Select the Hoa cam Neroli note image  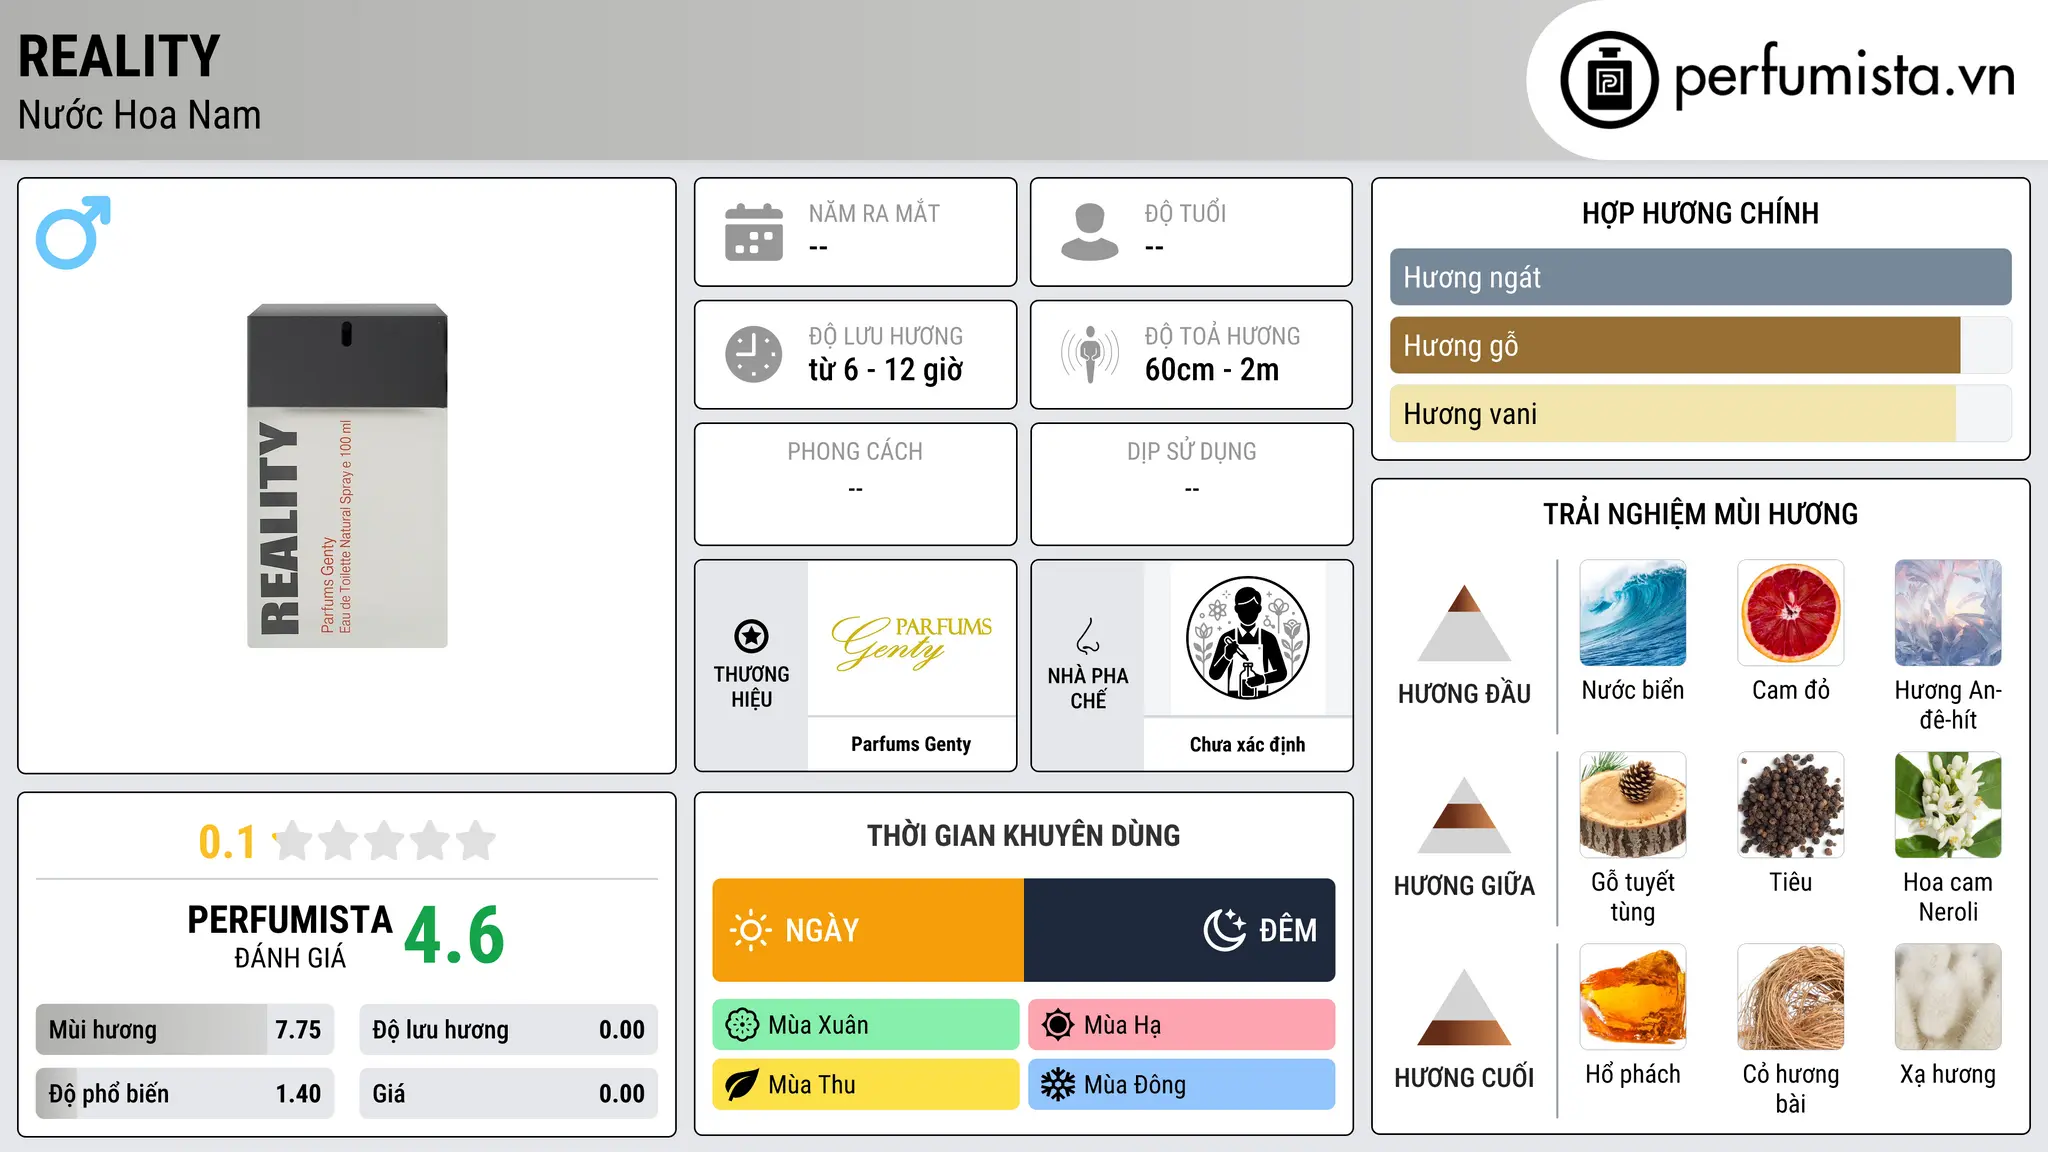[1948, 805]
